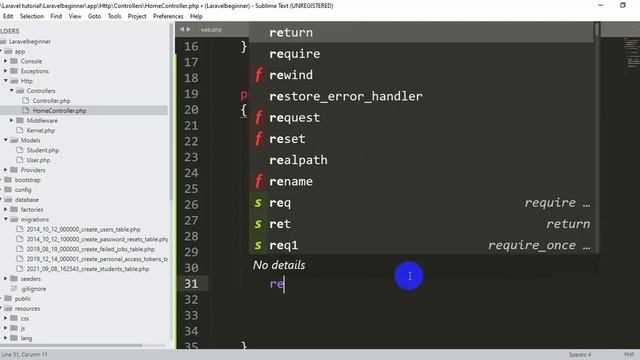640x360 pixels.
Task: Collapse the migrations folder
Action: (6, 219)
